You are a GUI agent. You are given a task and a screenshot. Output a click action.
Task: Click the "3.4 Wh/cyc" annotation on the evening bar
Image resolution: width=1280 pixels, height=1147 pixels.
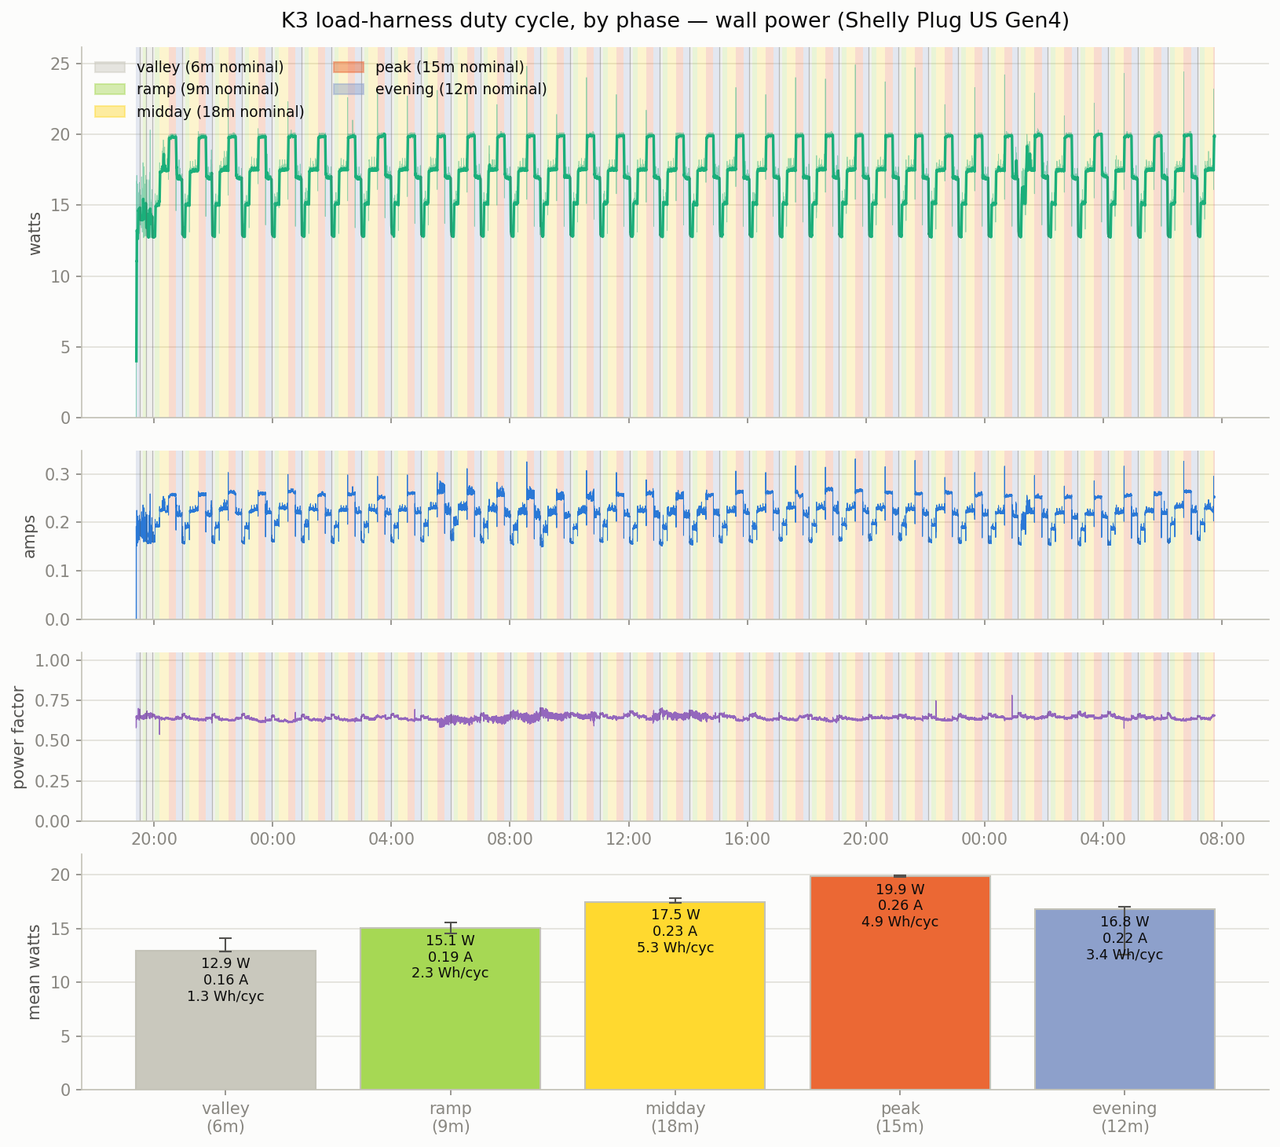pos(1125,955)
